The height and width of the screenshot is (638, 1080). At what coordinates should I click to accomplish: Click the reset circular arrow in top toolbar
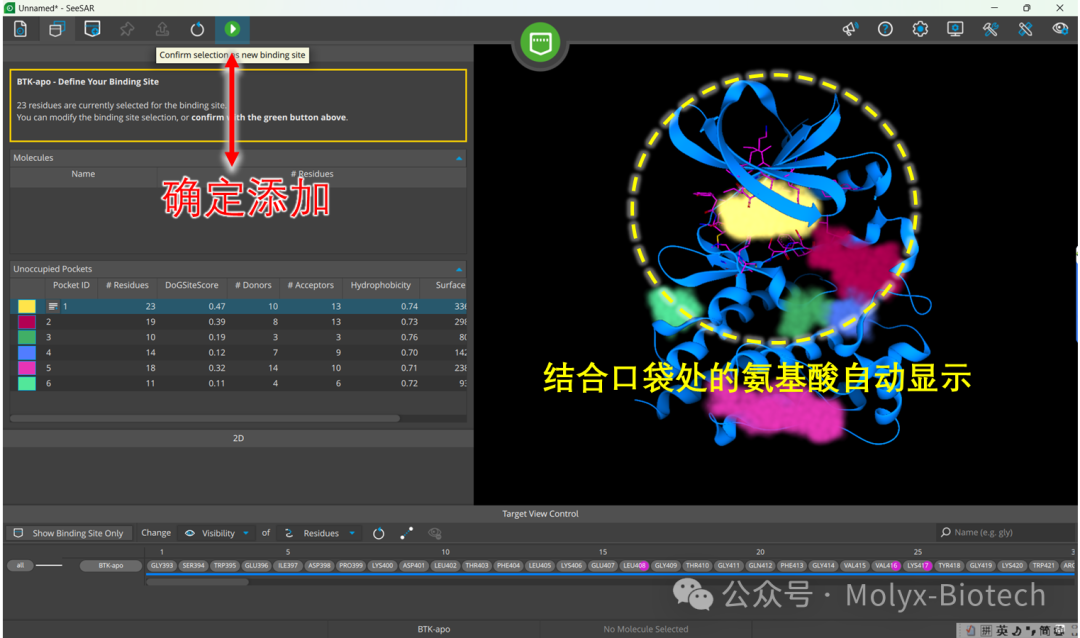197,29
